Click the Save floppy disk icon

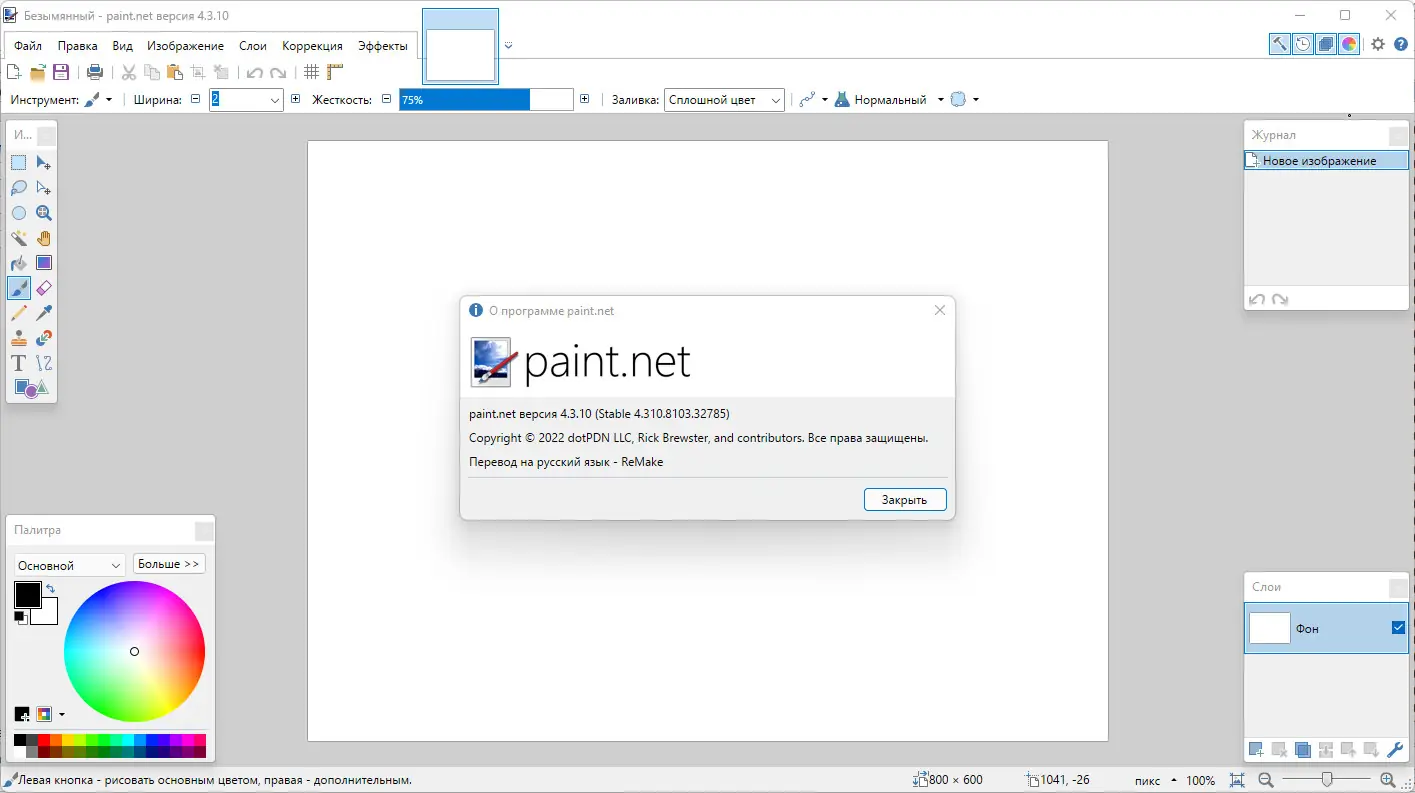click(x=61, y=72)
